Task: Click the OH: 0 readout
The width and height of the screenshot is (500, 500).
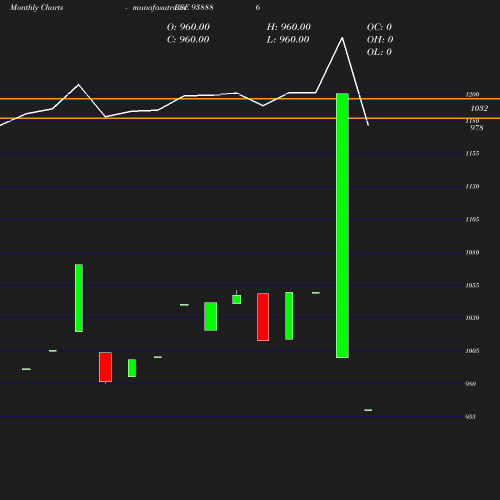Action: coord(380,40)
